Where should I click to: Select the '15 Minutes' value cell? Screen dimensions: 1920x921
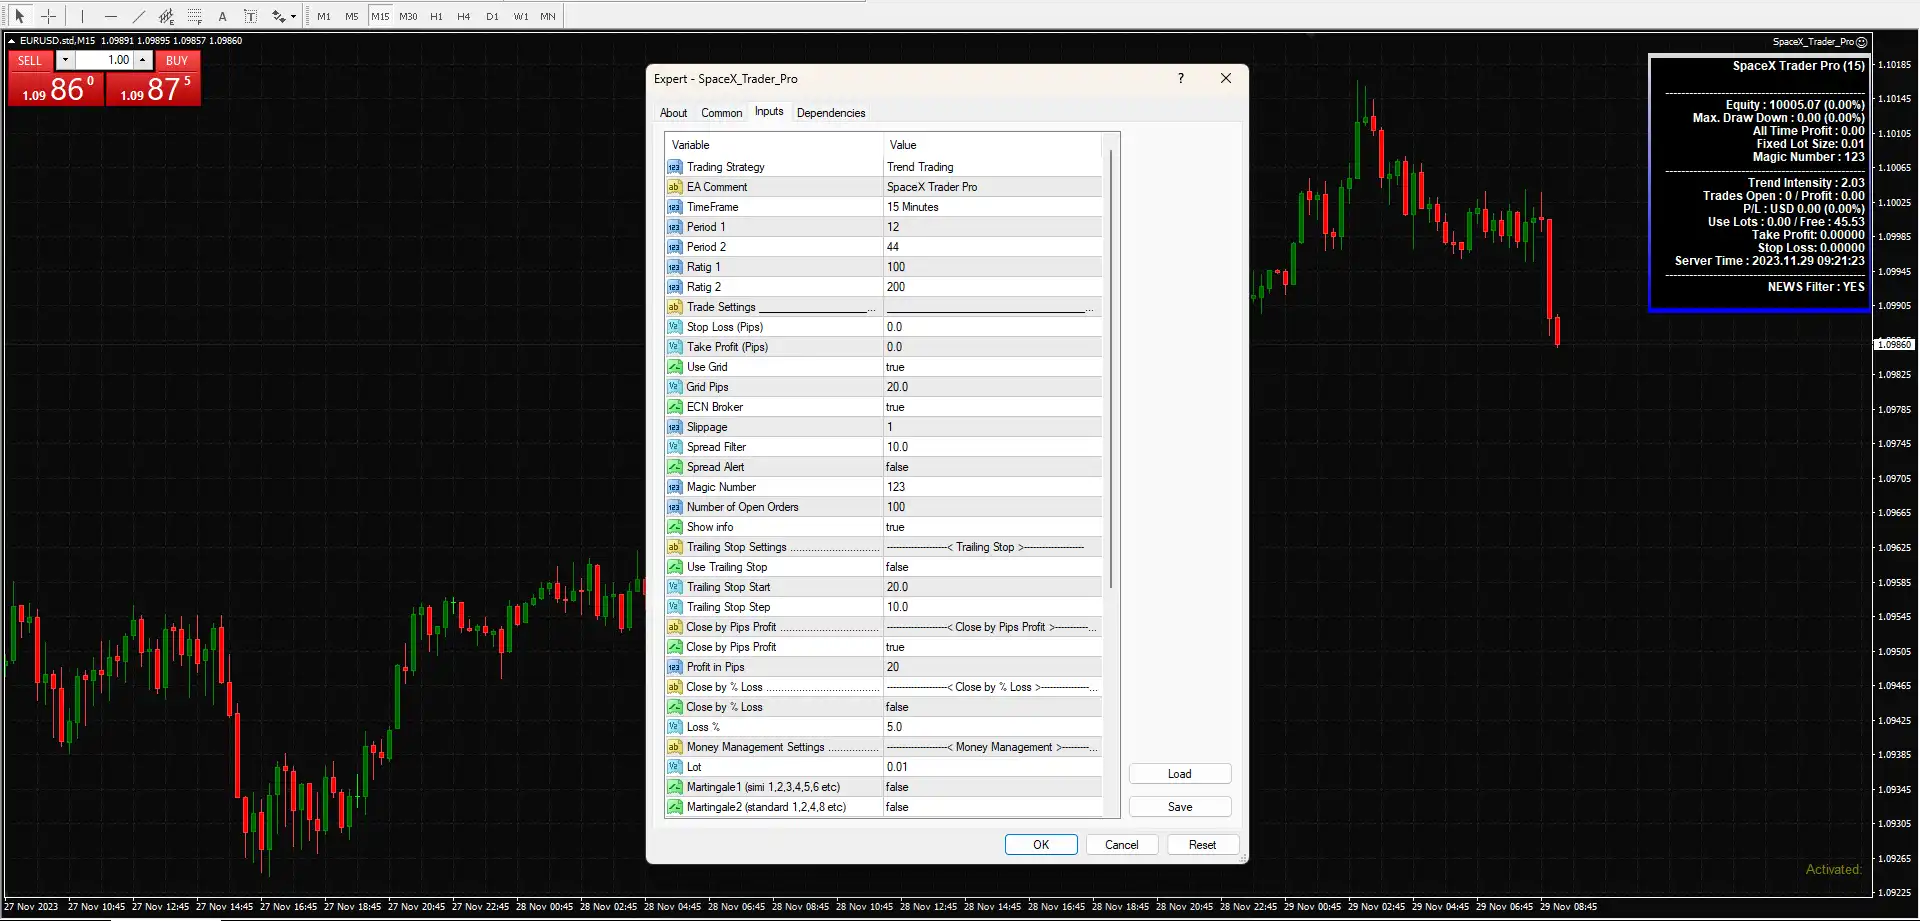click(x=992, y=207)
